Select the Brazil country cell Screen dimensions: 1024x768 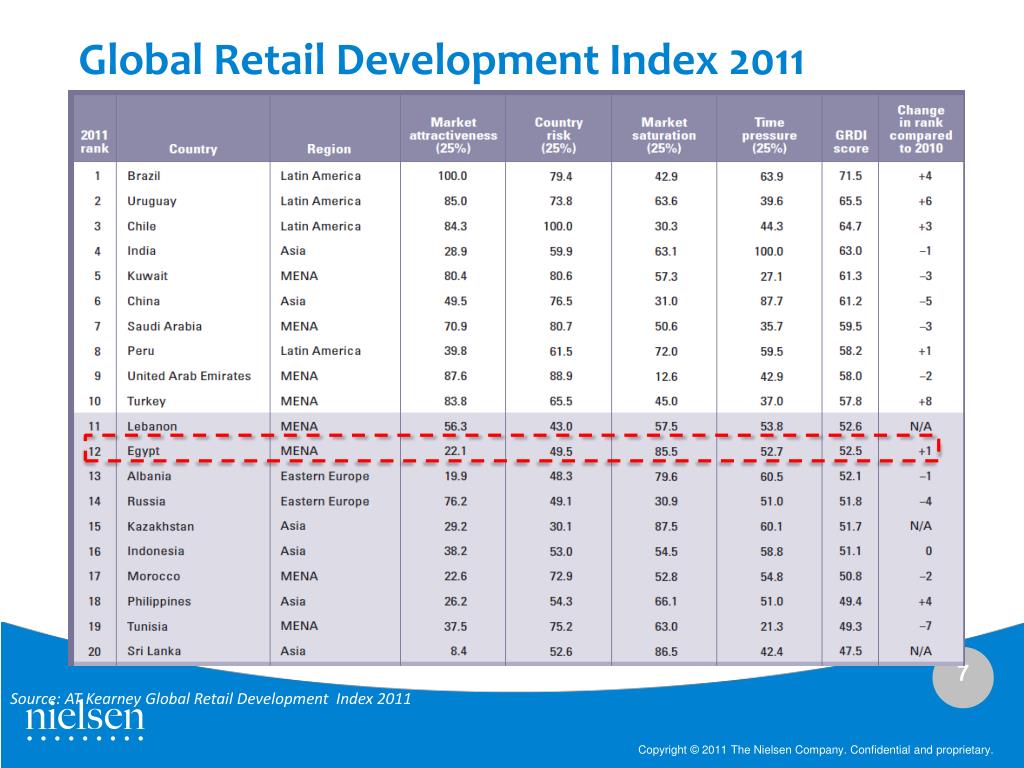coord(144,176)
